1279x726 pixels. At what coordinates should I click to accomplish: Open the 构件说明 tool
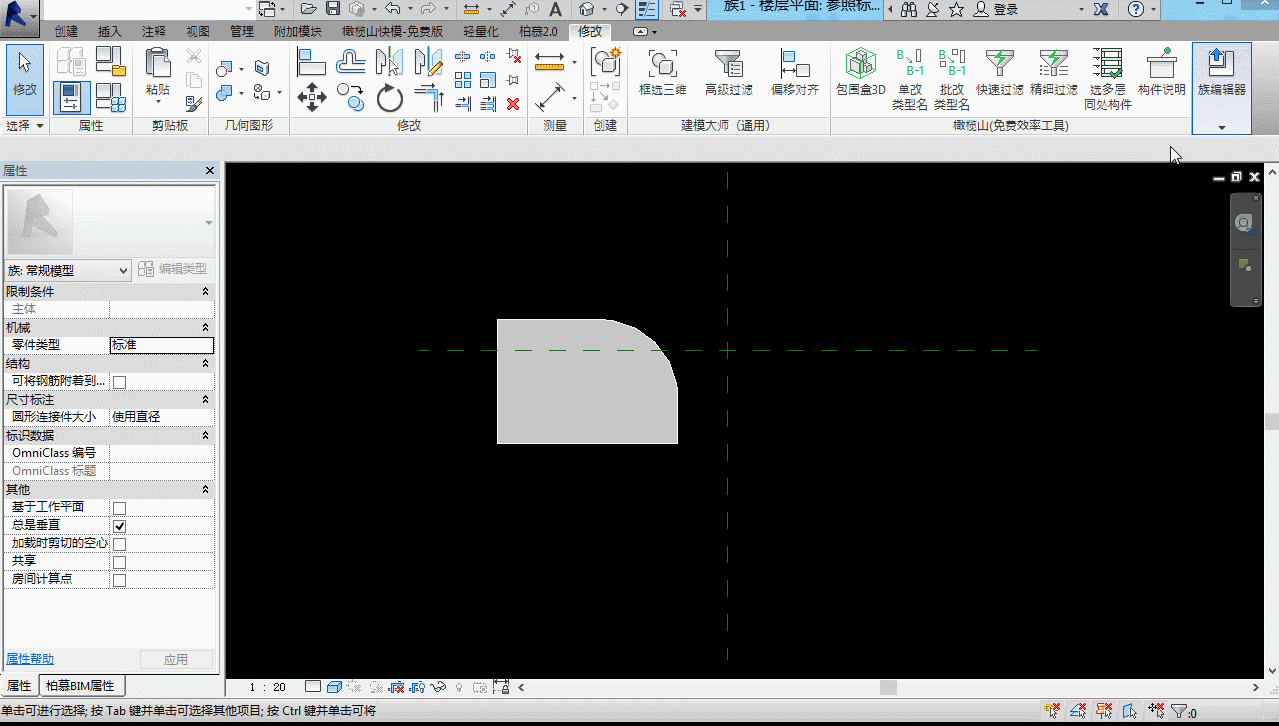click(x=1161, y=71)
